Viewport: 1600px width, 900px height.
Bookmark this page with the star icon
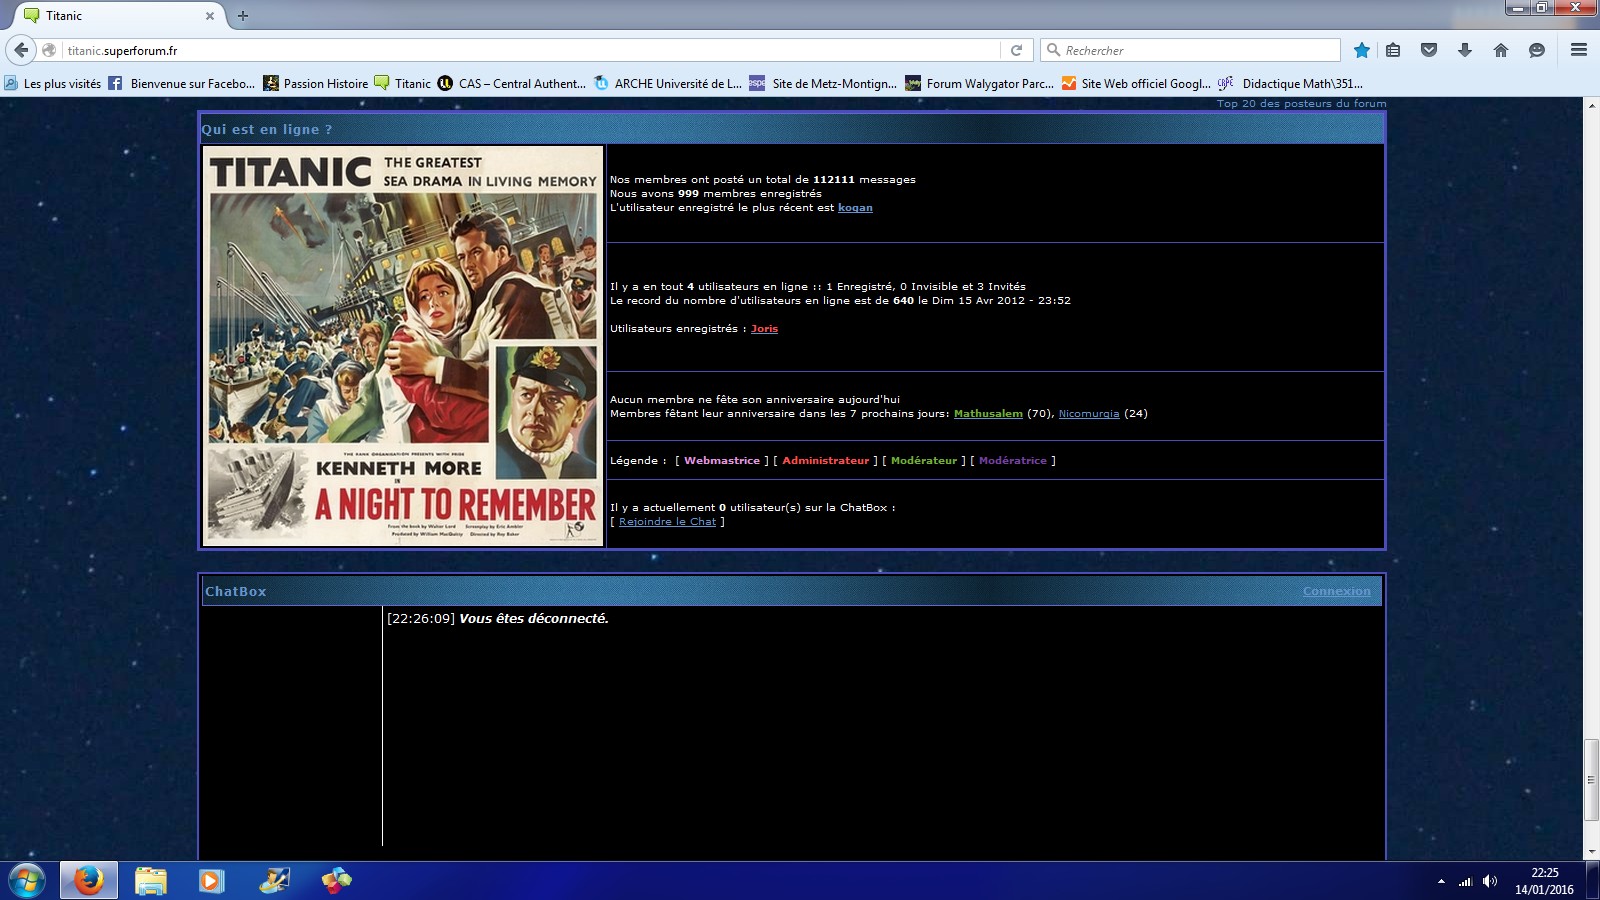pyautogui.click(x=1361, y=50)
